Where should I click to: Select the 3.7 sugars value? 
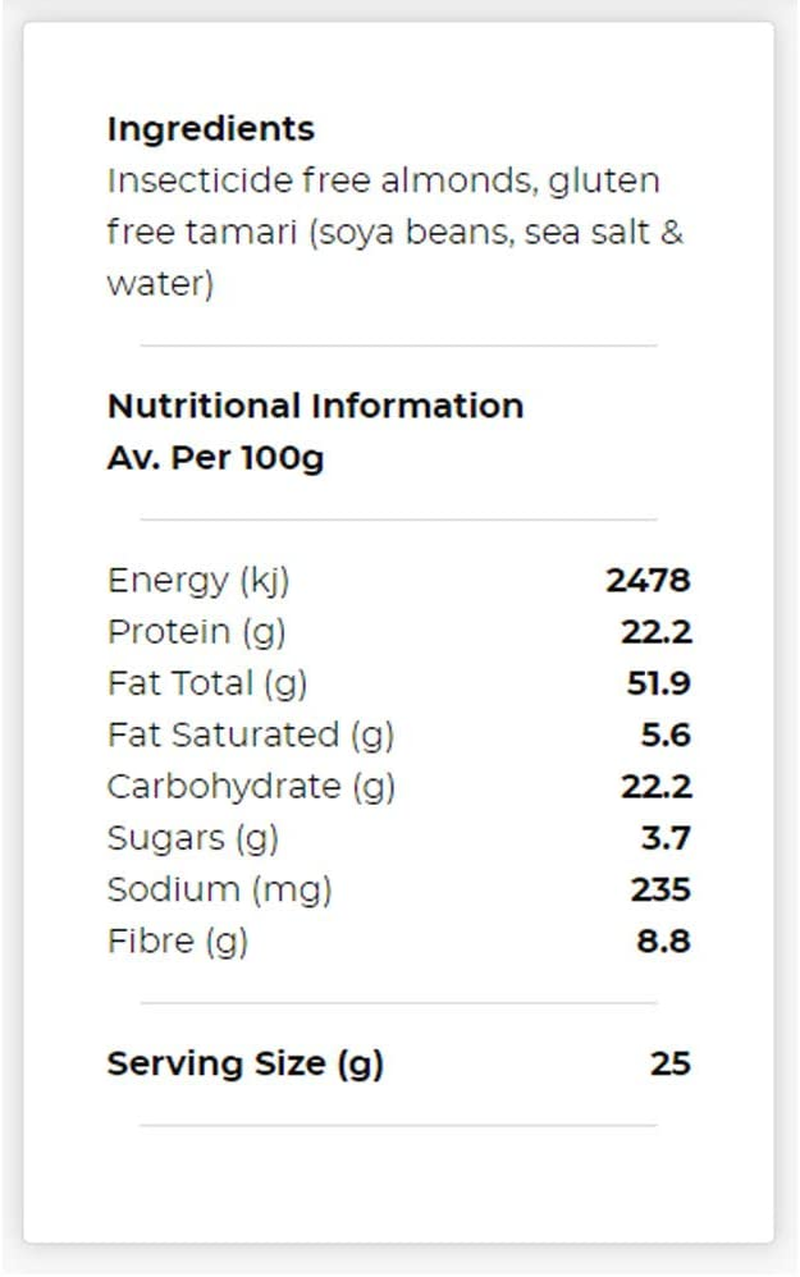click(x=665, y=838)
